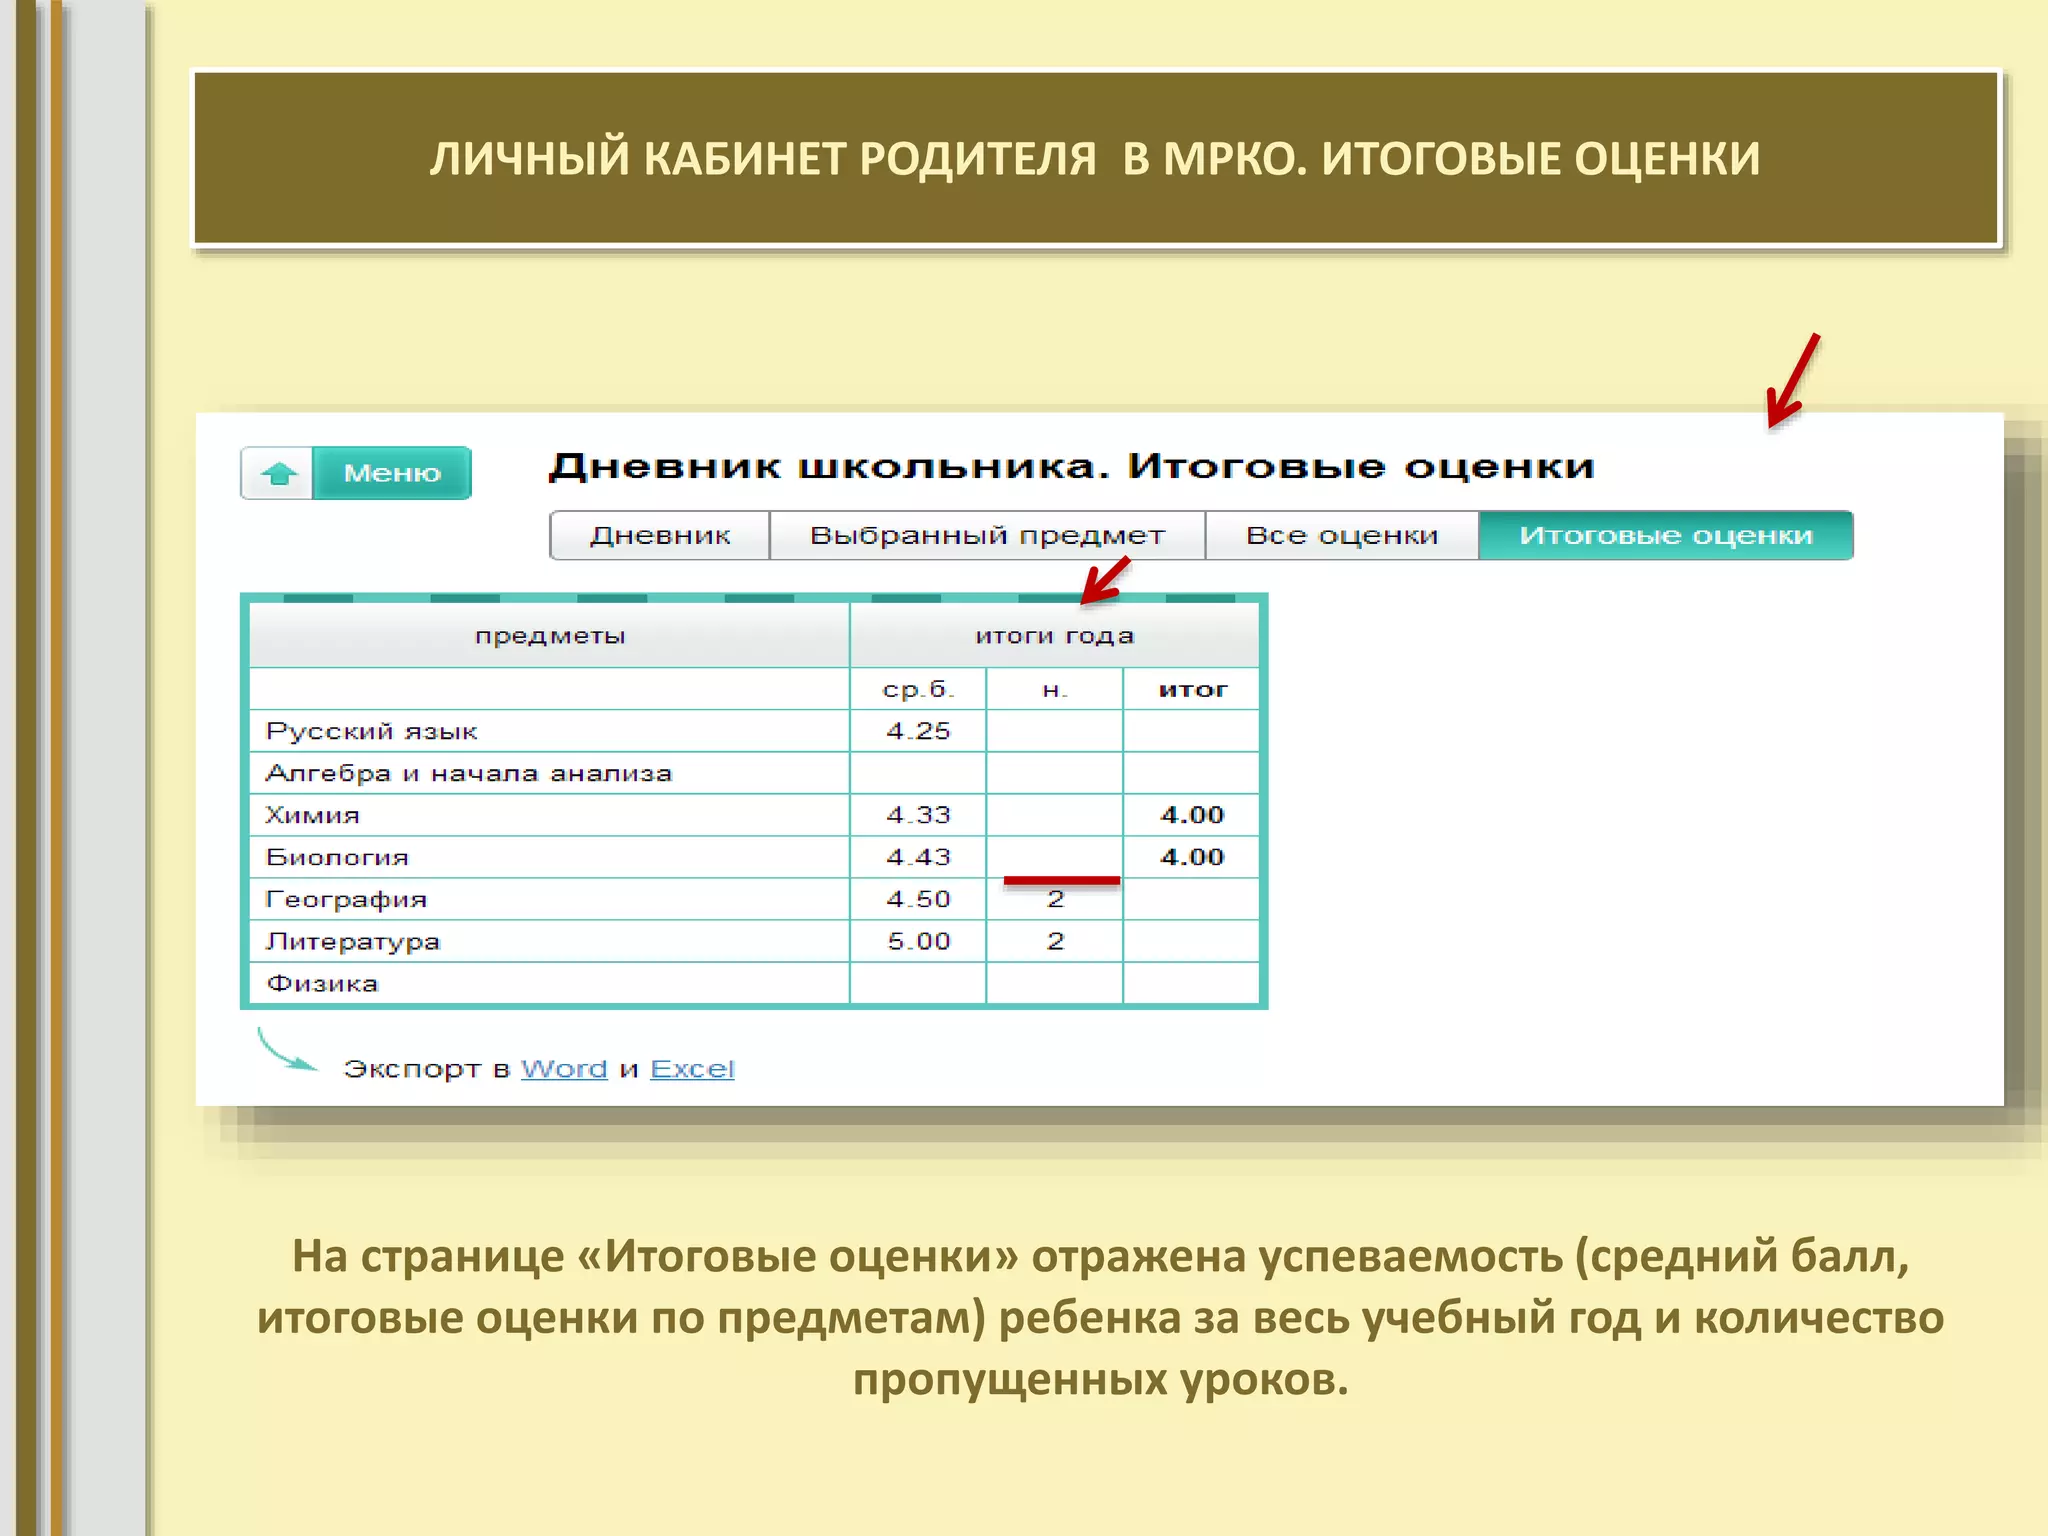Export the grades to Excel
Viewport: 2048px width, 1536px height.
tap(692, 1069)
